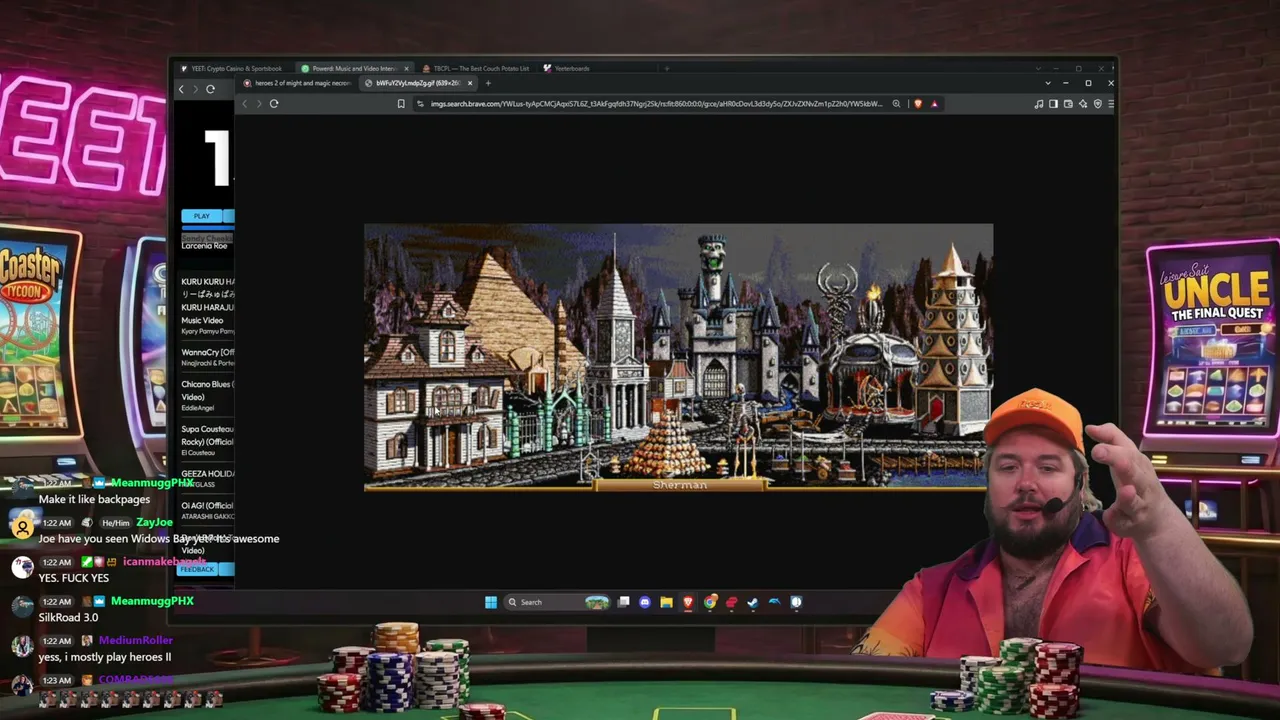Select the GEEZA HOLIDAY video entry
This screenshot has height=720, width=1280.
pyautogui.click(x=207, y=478)
